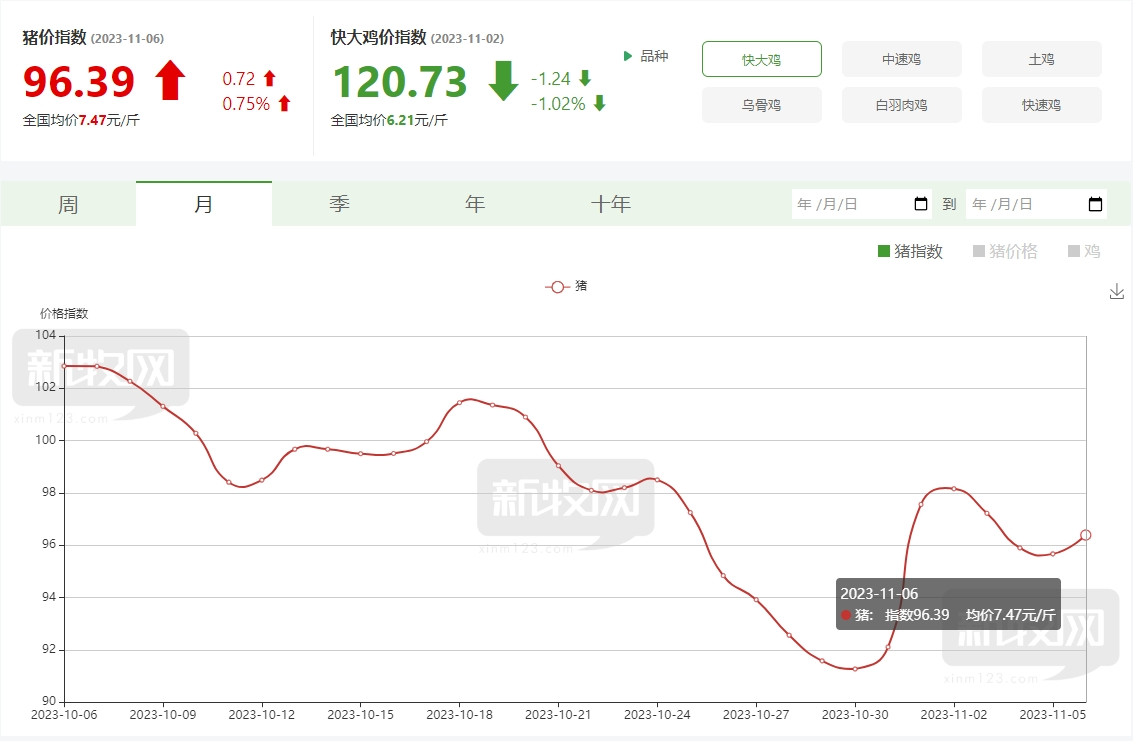Select the 土鸡 variety button
The height and width of the screenshot is (741, 1133).
(x=1041, y=59)
